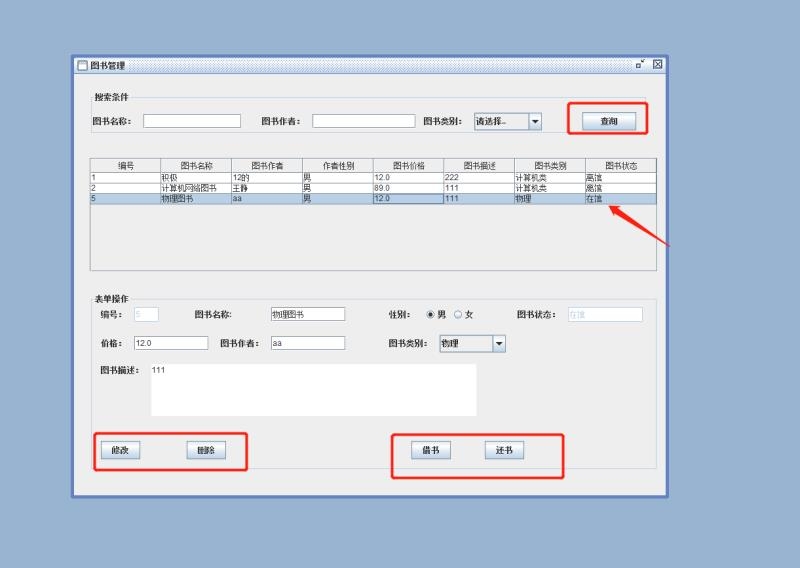Select the table cell 计算机网络图书
The image size is (800, 568).
coord(196,188)
